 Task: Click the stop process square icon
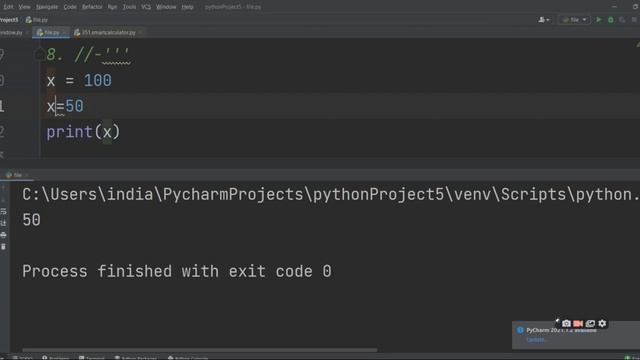(634, 20)
